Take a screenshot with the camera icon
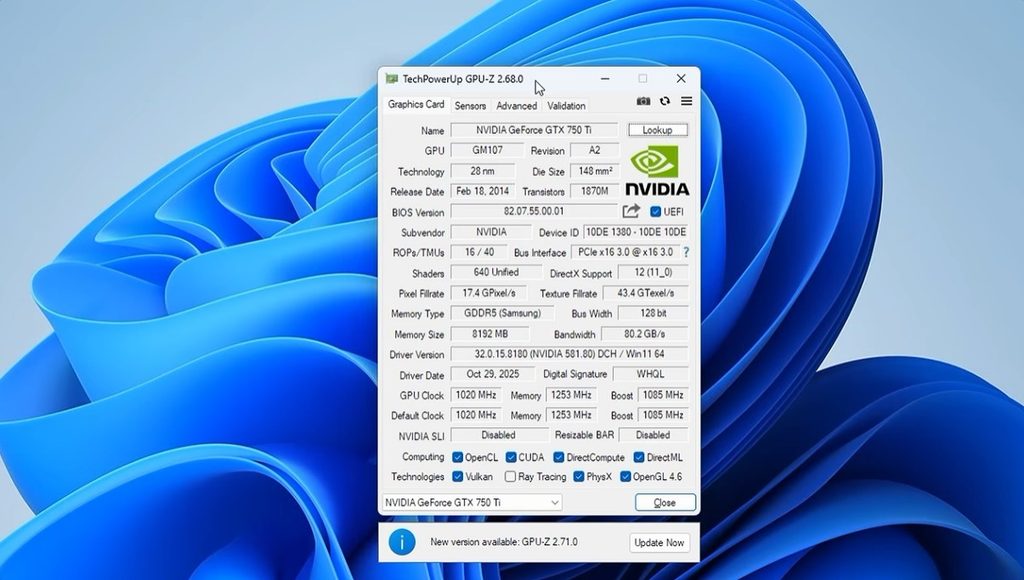Image resolution: width=1024 pixels, height=580 pixels. coord(643,101)
